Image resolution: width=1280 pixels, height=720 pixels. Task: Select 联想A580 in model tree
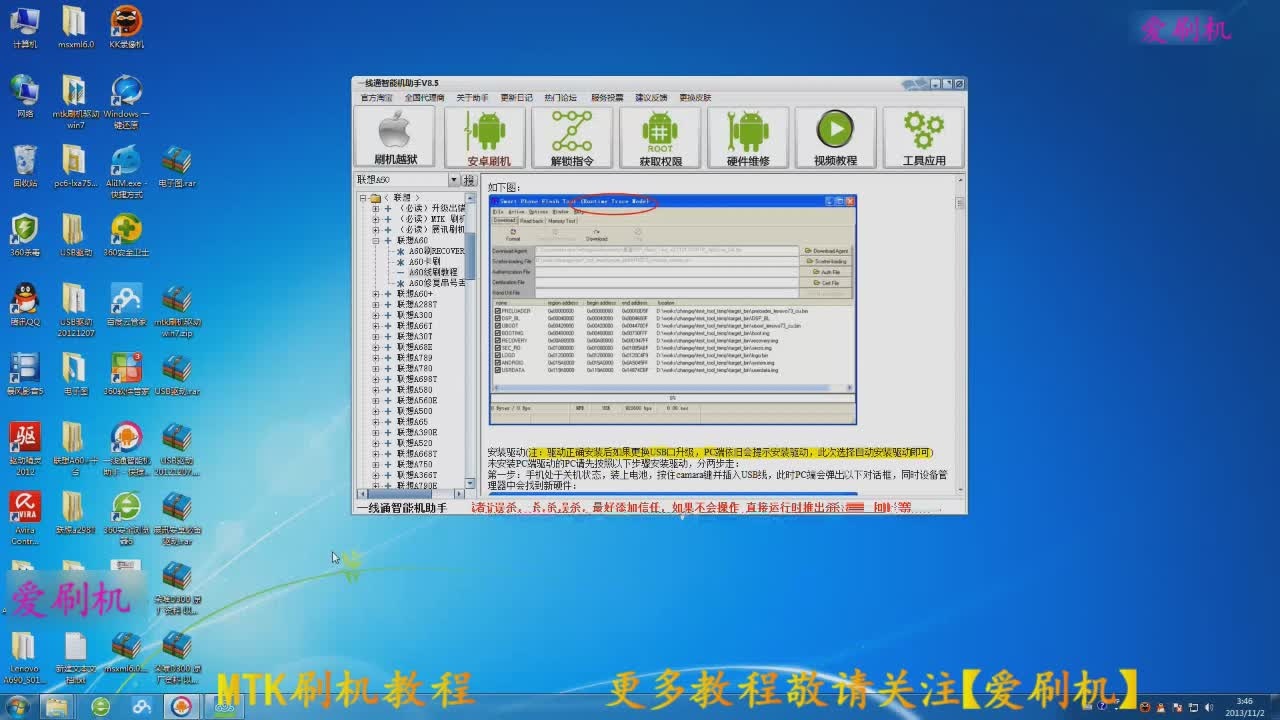point(415,390)
